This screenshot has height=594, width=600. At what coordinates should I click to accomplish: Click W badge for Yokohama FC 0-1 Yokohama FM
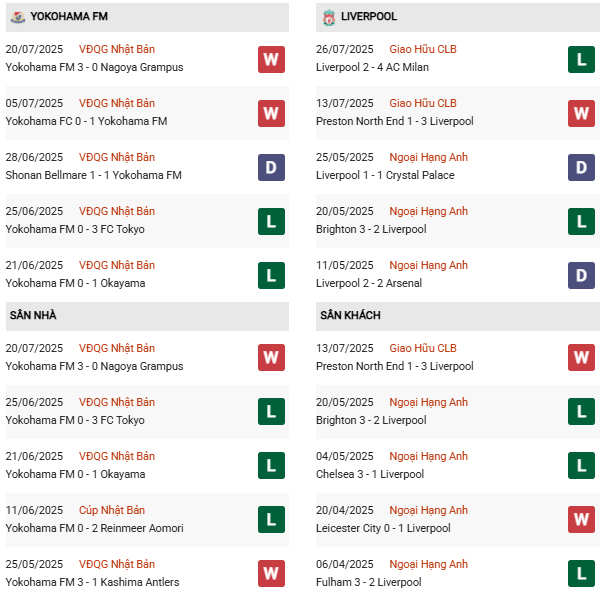pyautogui.click(x=271, y=113)
